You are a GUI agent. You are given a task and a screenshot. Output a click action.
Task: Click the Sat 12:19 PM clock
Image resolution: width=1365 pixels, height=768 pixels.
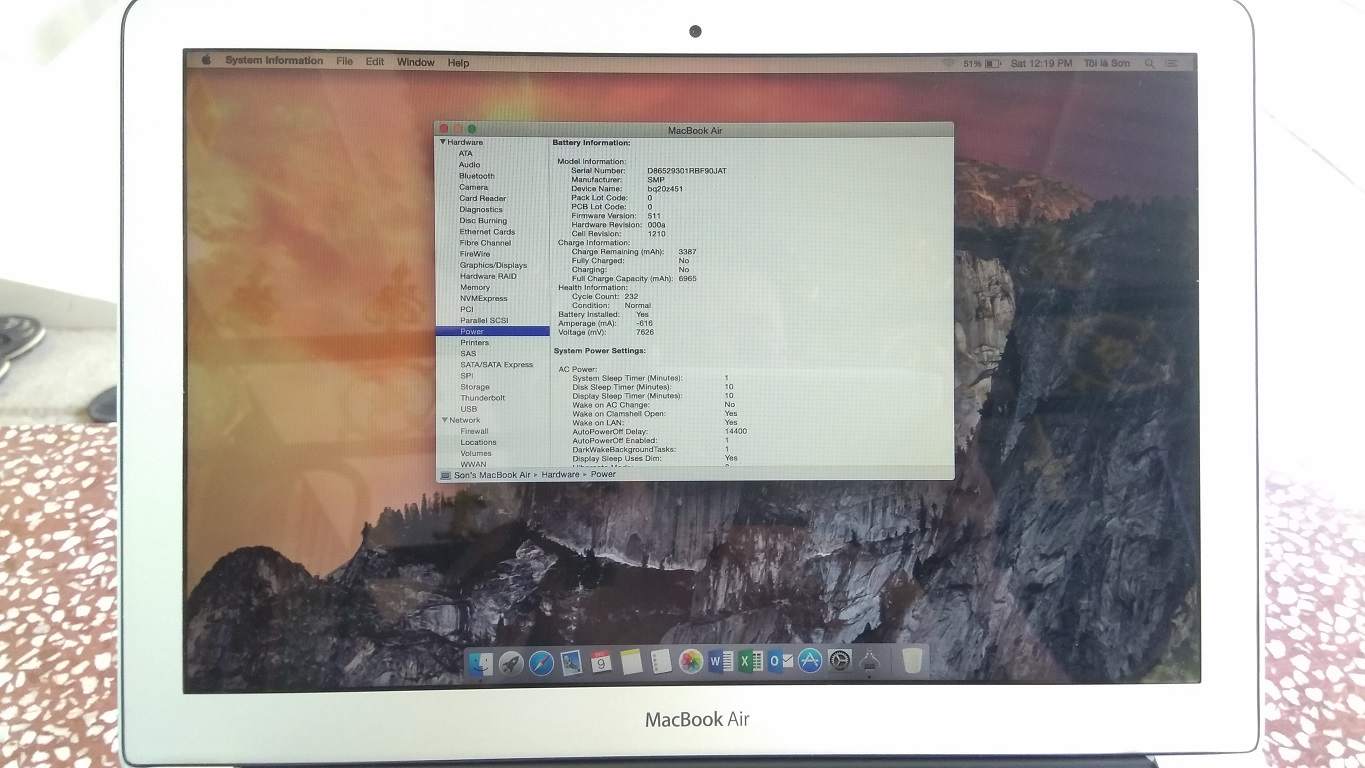[1041, 63]
